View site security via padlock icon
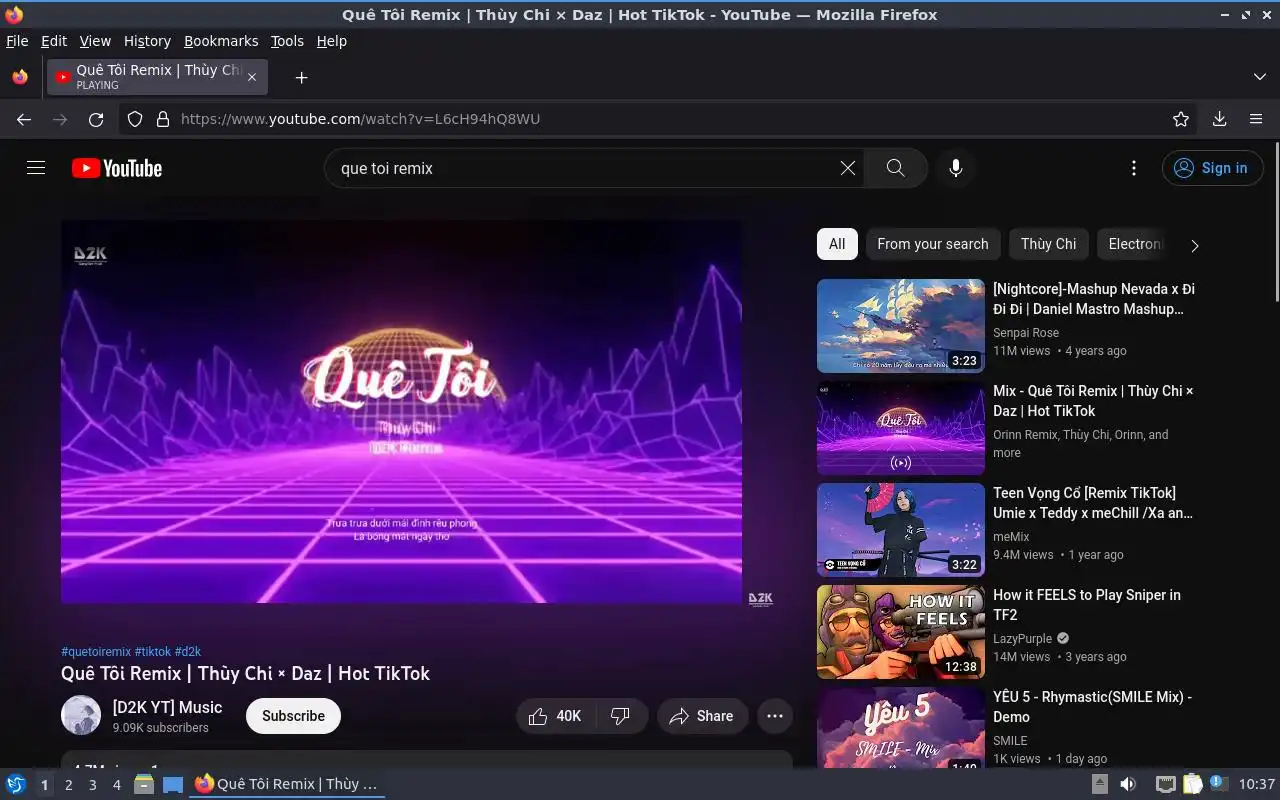This screenshot has width=1280, height=800. point(163,119)
